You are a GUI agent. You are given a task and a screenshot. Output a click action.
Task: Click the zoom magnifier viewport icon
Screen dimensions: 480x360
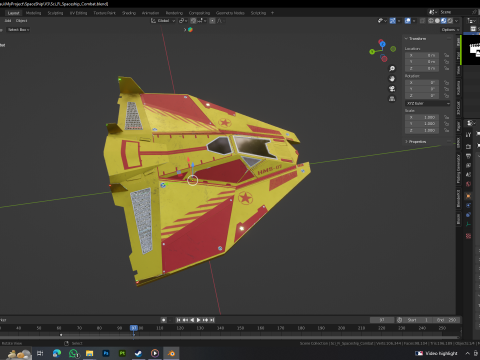pyautogui.click(x=392, y=69)
